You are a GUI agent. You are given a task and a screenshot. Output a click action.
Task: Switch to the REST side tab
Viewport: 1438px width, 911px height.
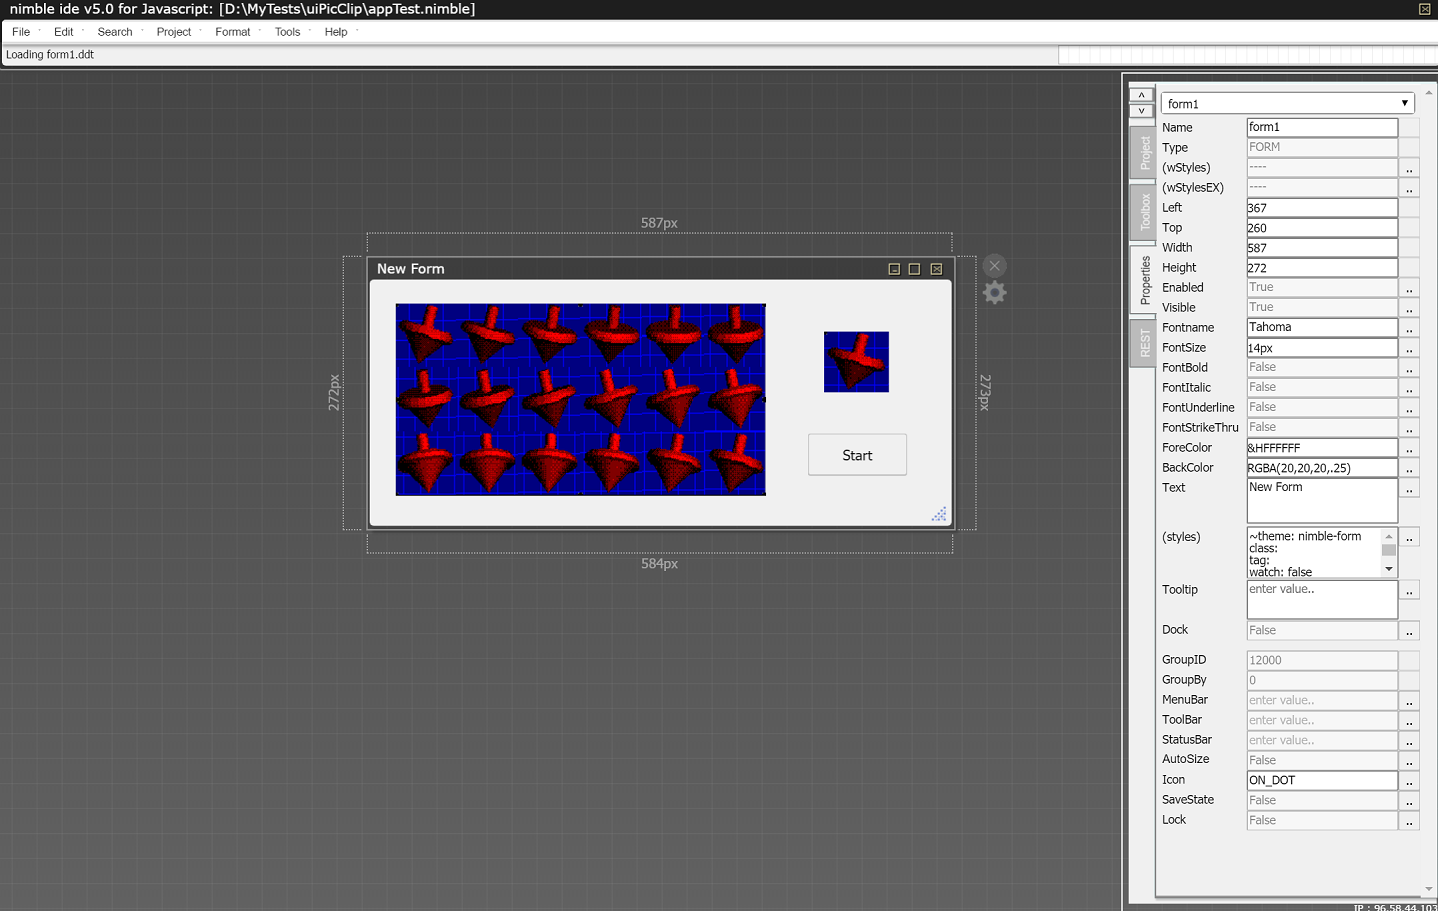click(x=1143, y=344)
